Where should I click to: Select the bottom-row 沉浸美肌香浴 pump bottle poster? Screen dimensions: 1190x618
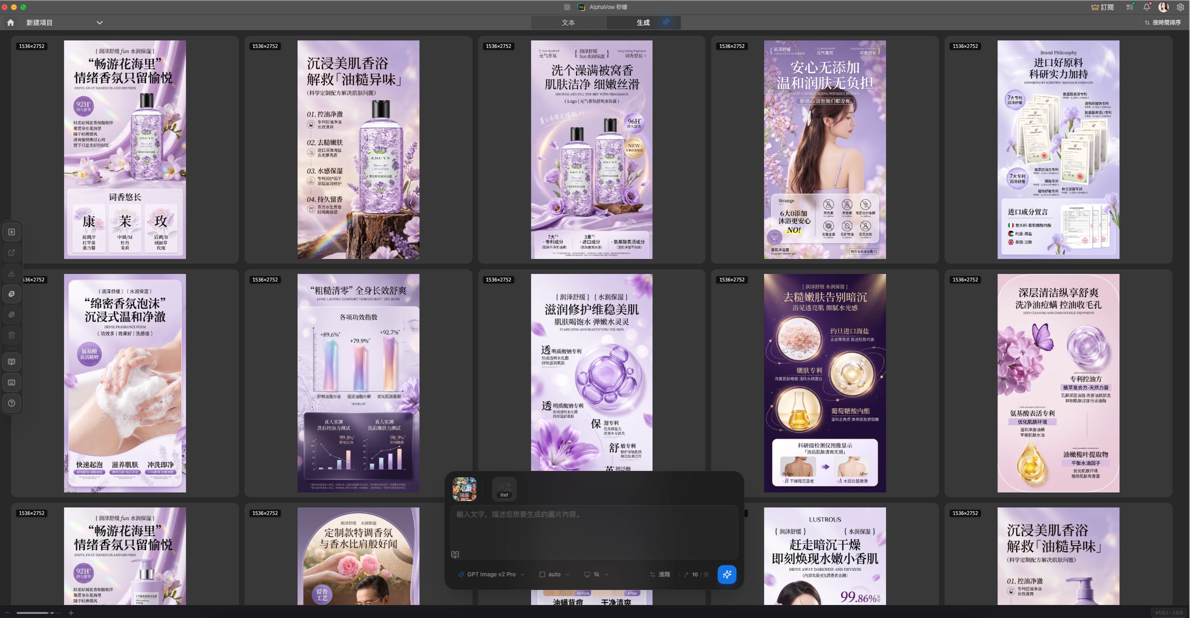[1058, 557]
